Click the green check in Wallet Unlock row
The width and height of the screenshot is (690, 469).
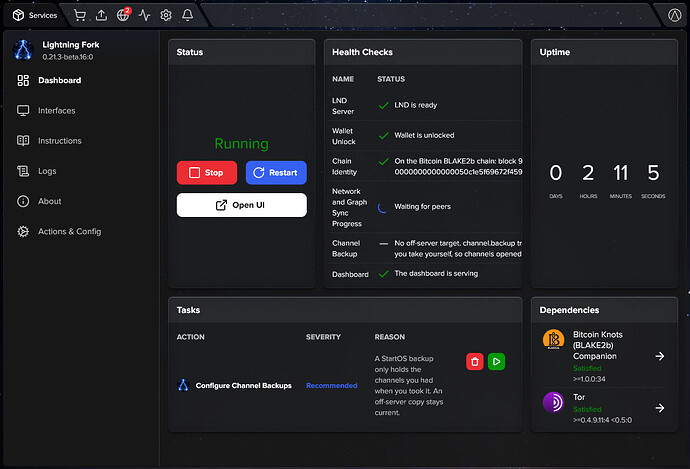click(383, 136)
